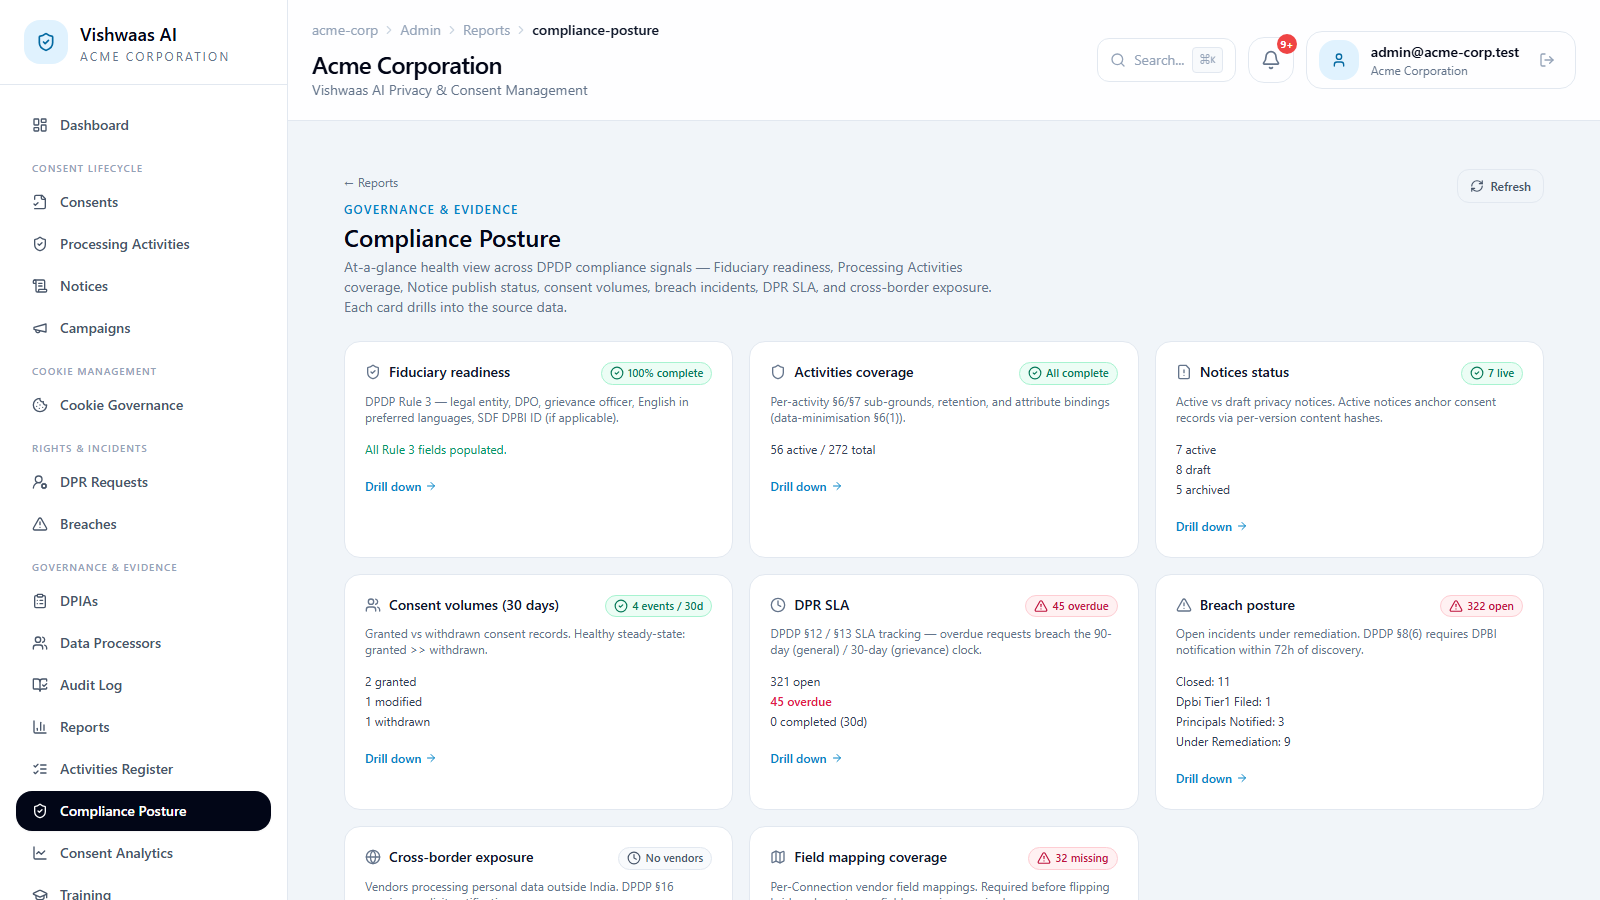Click the Cookie Governance cookie icon

click(x=40, y=405)
